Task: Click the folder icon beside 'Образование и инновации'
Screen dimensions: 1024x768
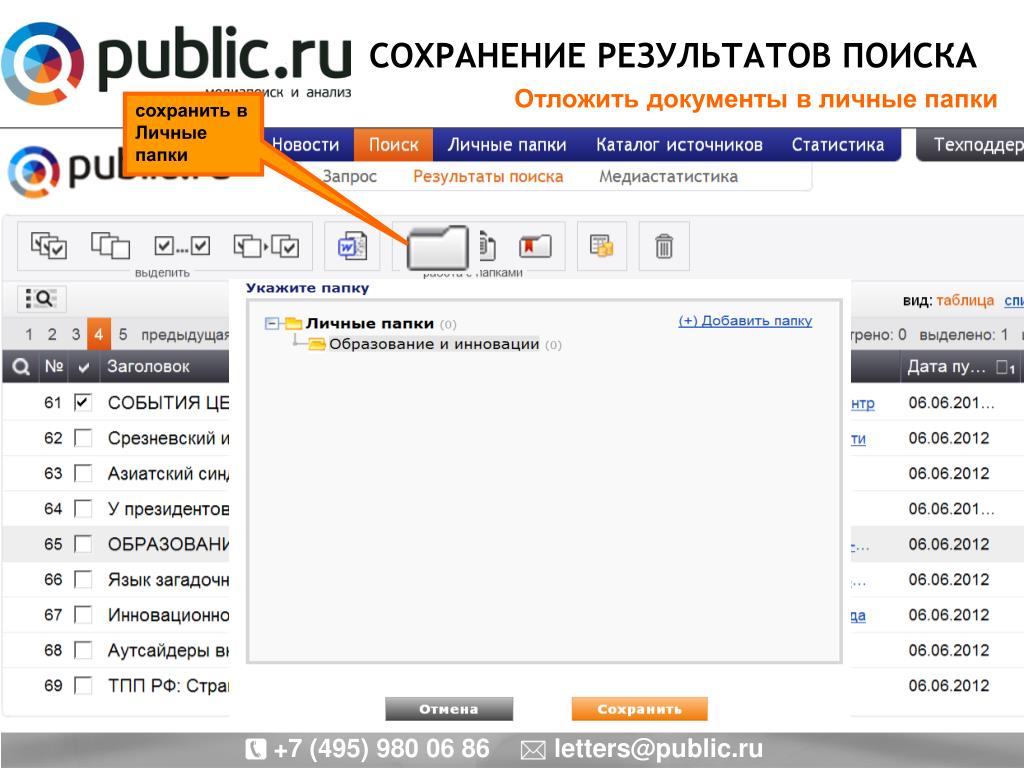Action: coord(317,344)
